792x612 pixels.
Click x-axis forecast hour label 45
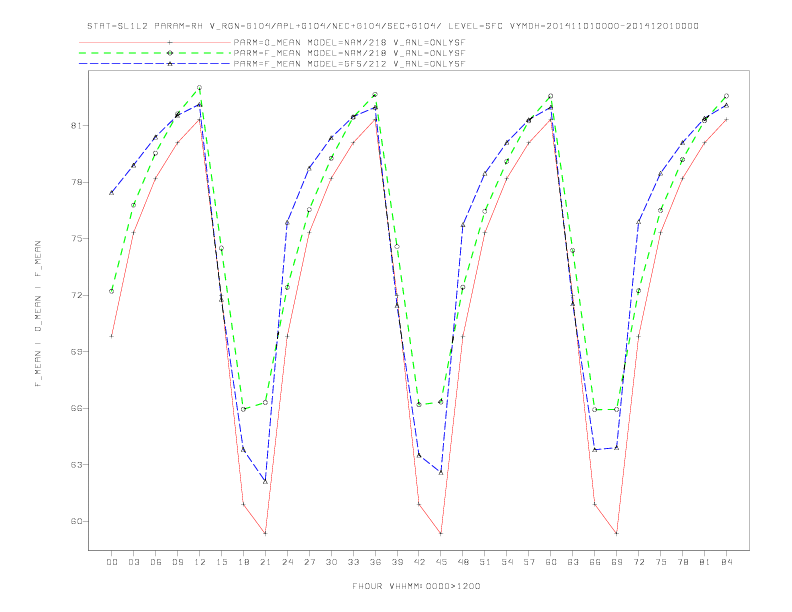tap(441, 562)
